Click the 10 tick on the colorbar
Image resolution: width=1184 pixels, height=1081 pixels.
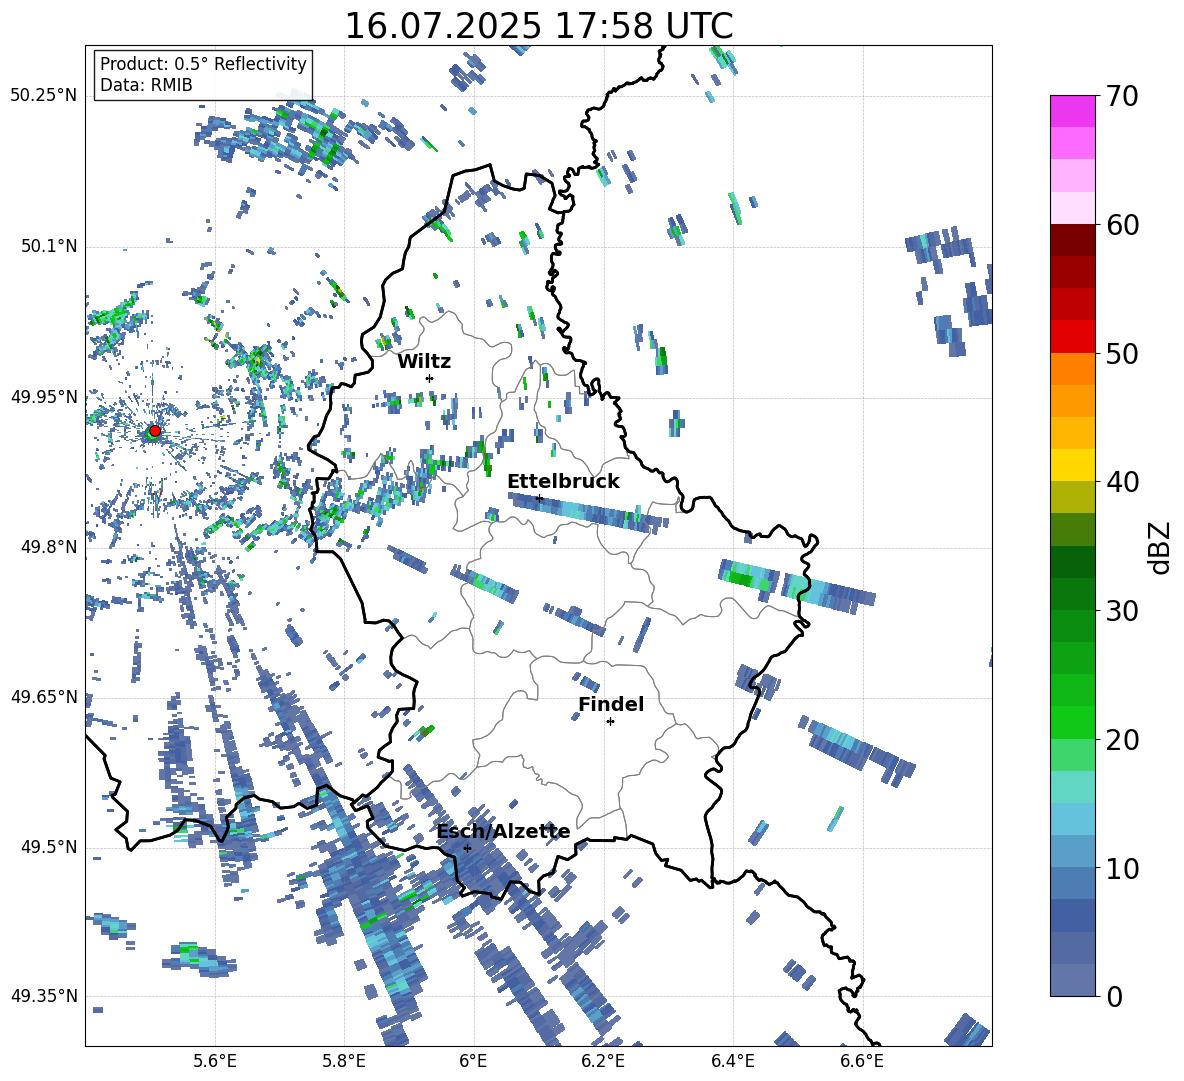[x=1122, y=869]
